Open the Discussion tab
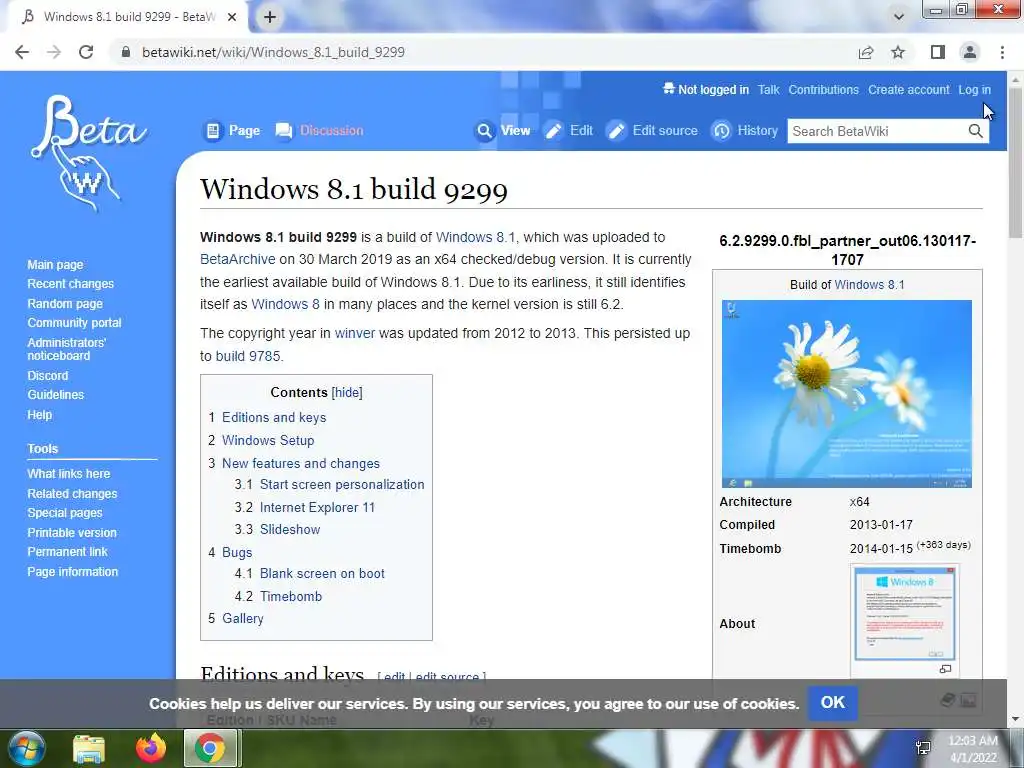Screen dimensions: 1024x768 320,131
